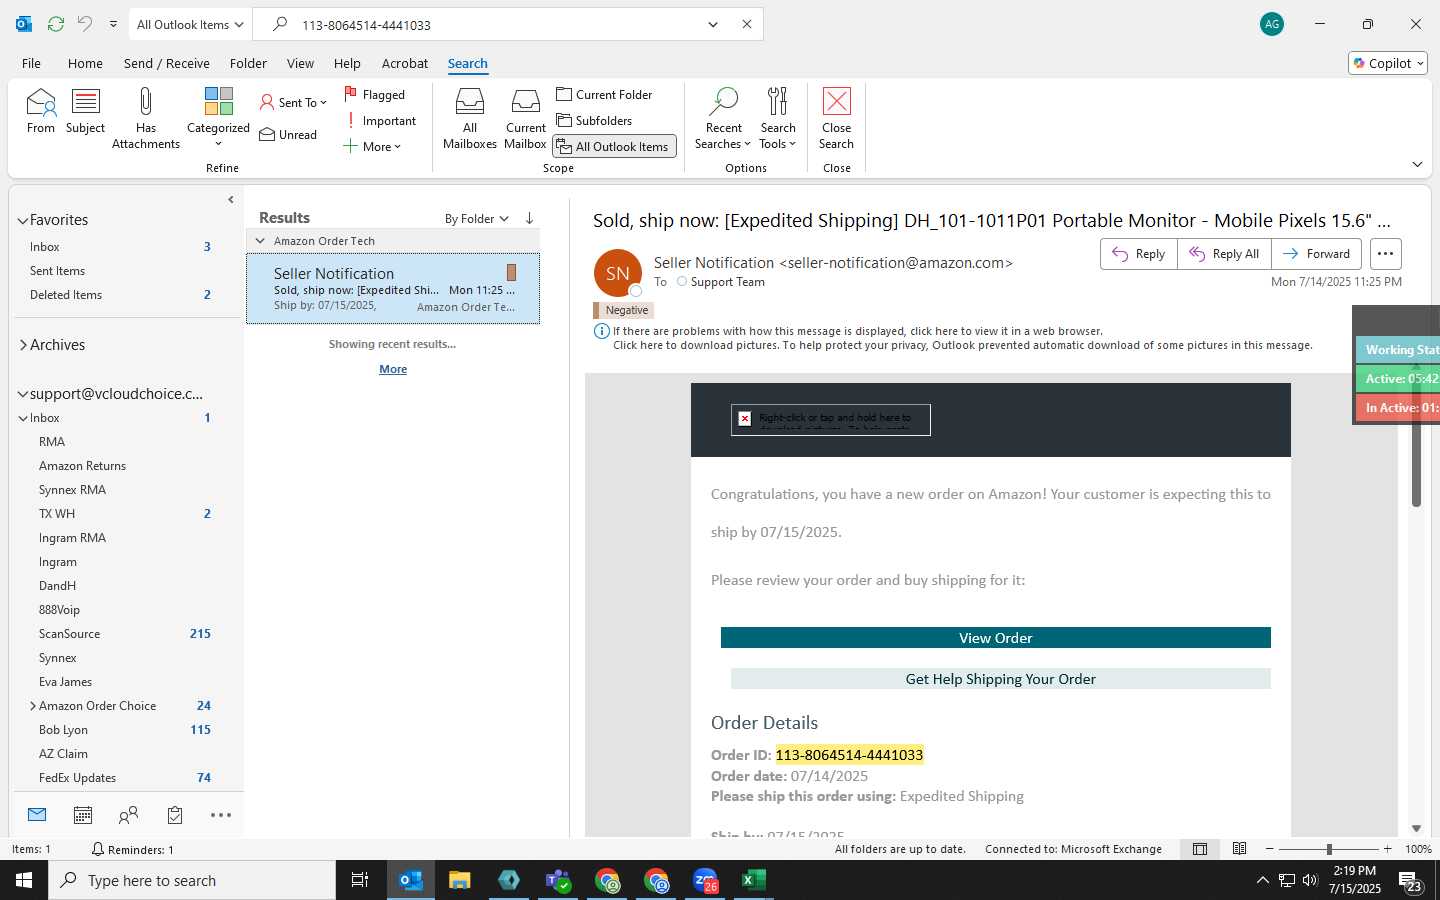Open the search scope dropdown in title bar

click(x=189, y=24)
